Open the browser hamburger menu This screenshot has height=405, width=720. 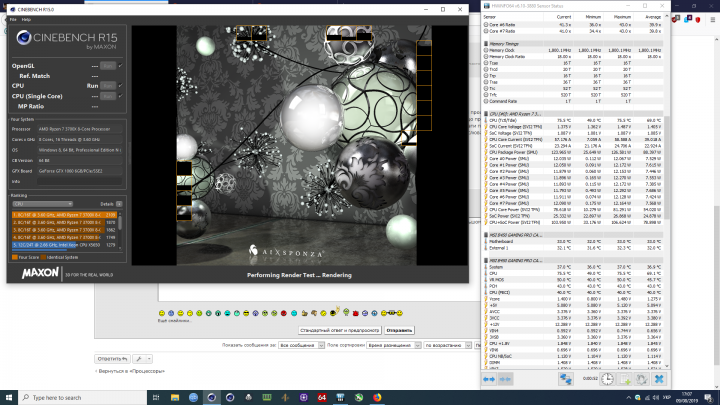712,19
